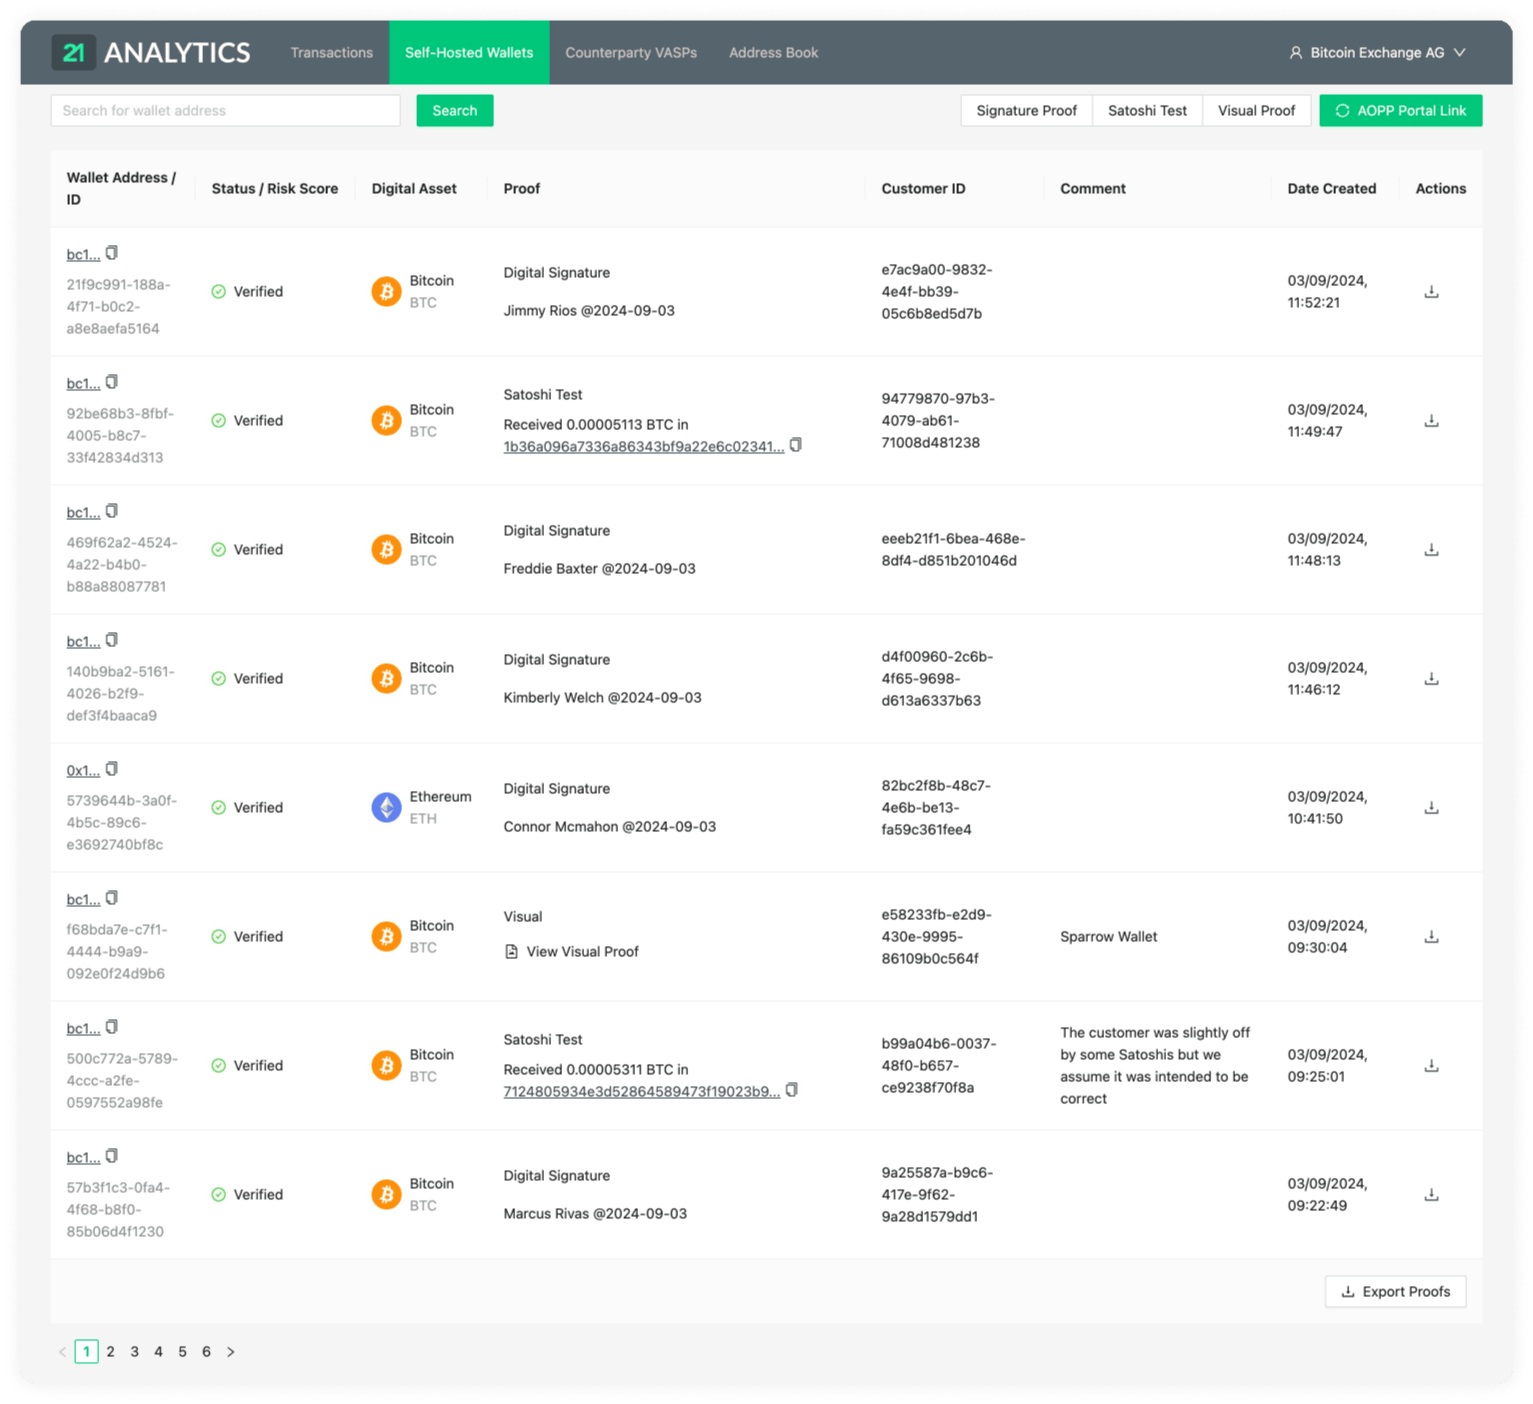Screen dimensions: 1533x1404
Task: Click the Bitcoin asset icon in second row
Action: [x=386, y=420]
